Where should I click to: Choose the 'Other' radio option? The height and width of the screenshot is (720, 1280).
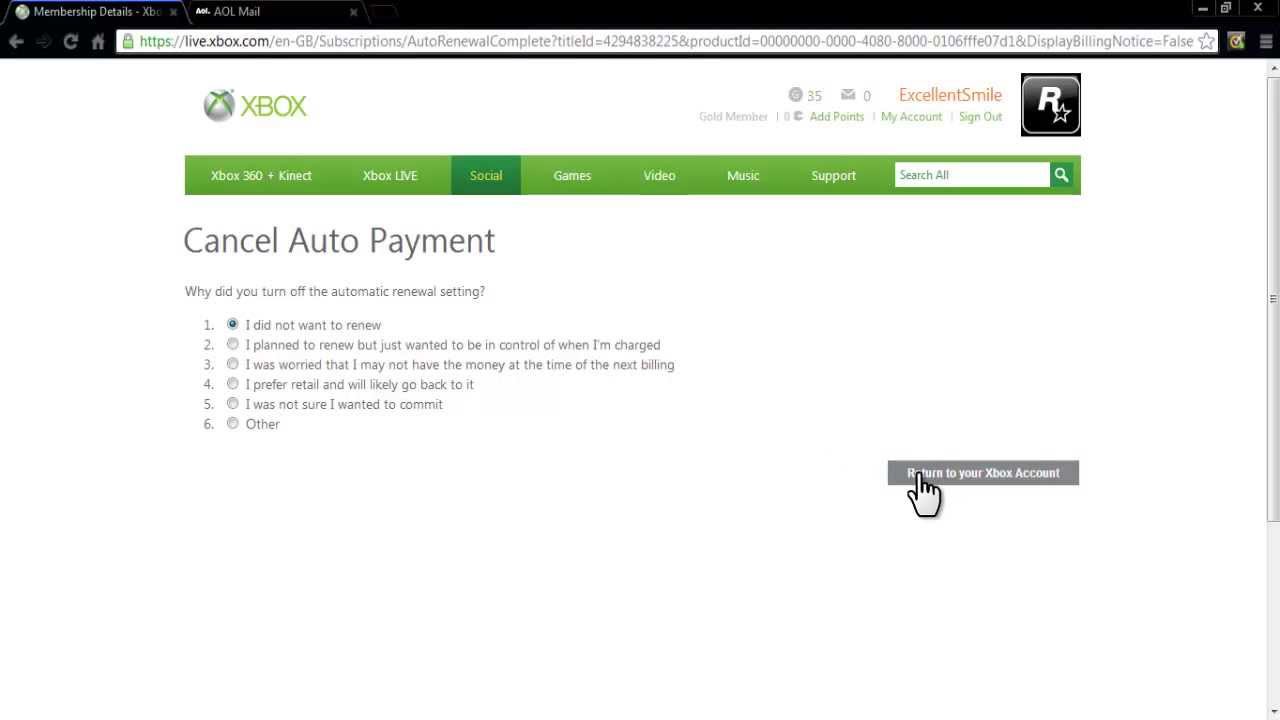click(x=232, y=423)
